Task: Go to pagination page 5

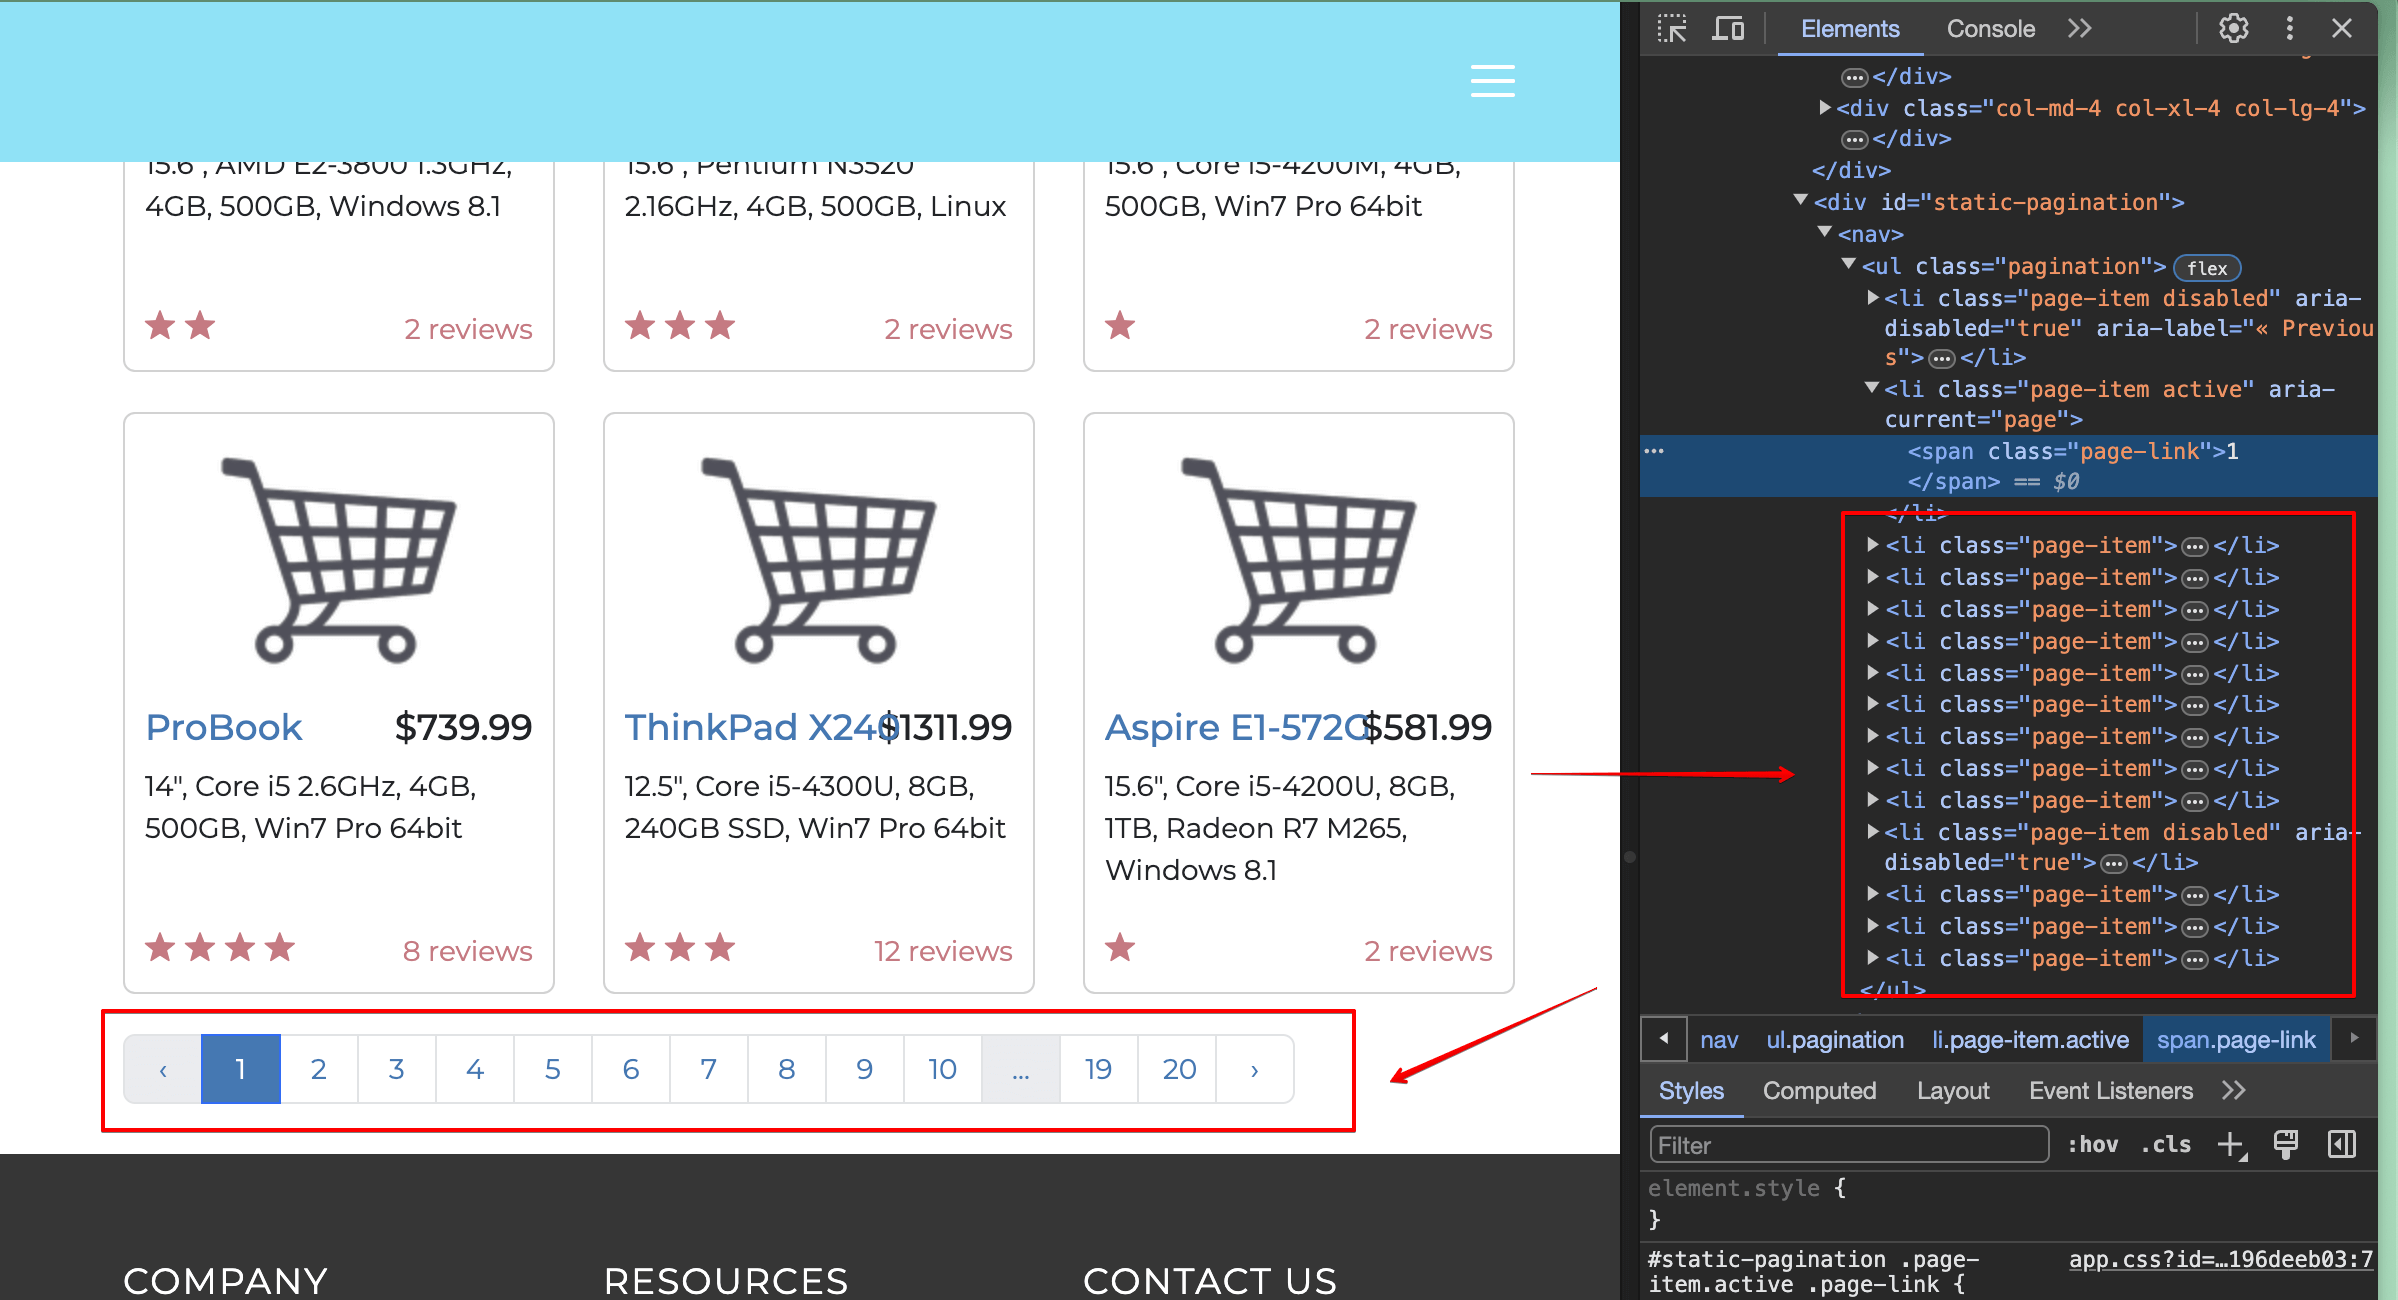Action: (553, 1069)
